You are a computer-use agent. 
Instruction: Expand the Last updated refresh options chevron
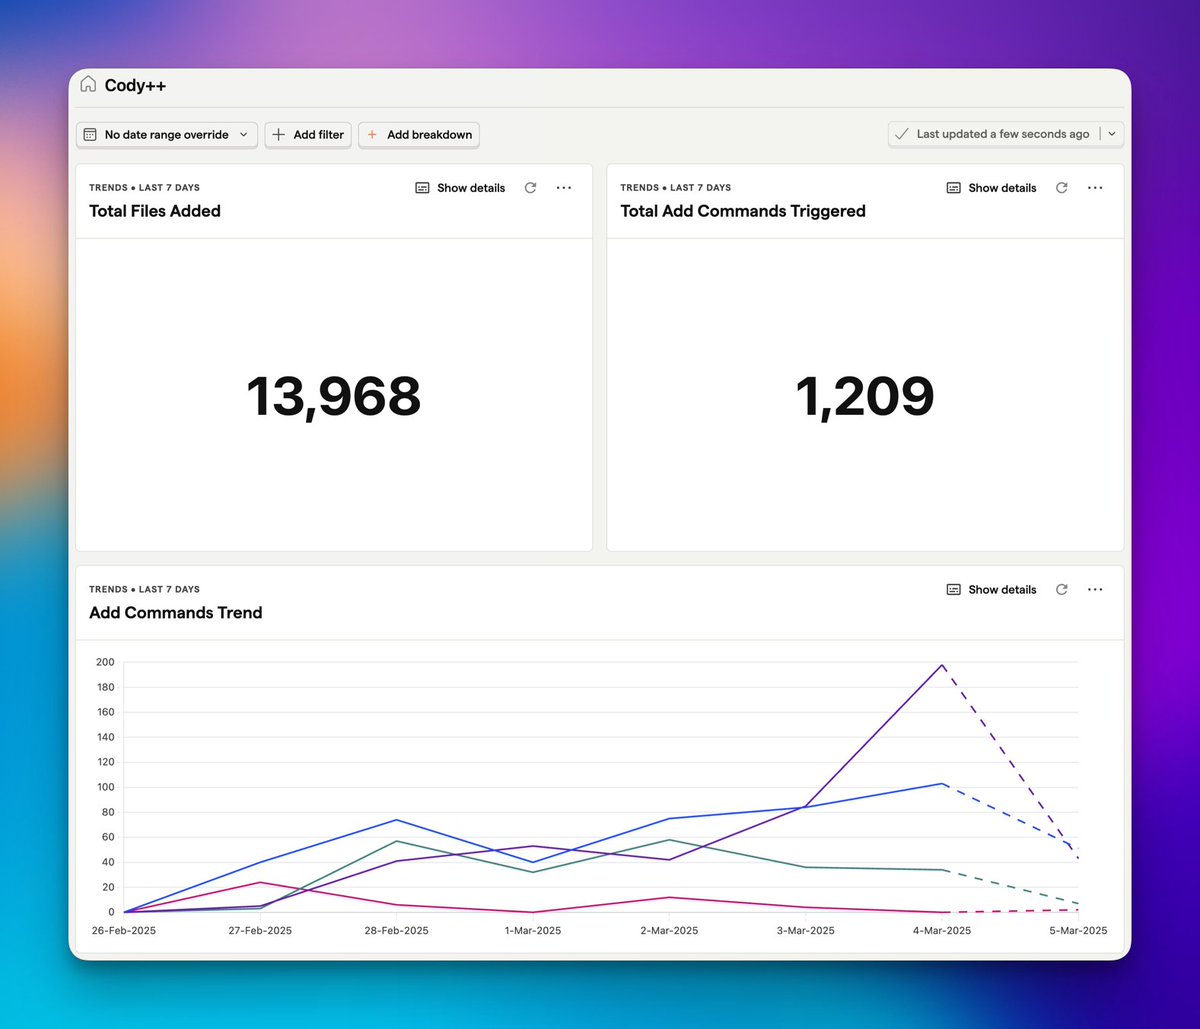[1111, 133]
